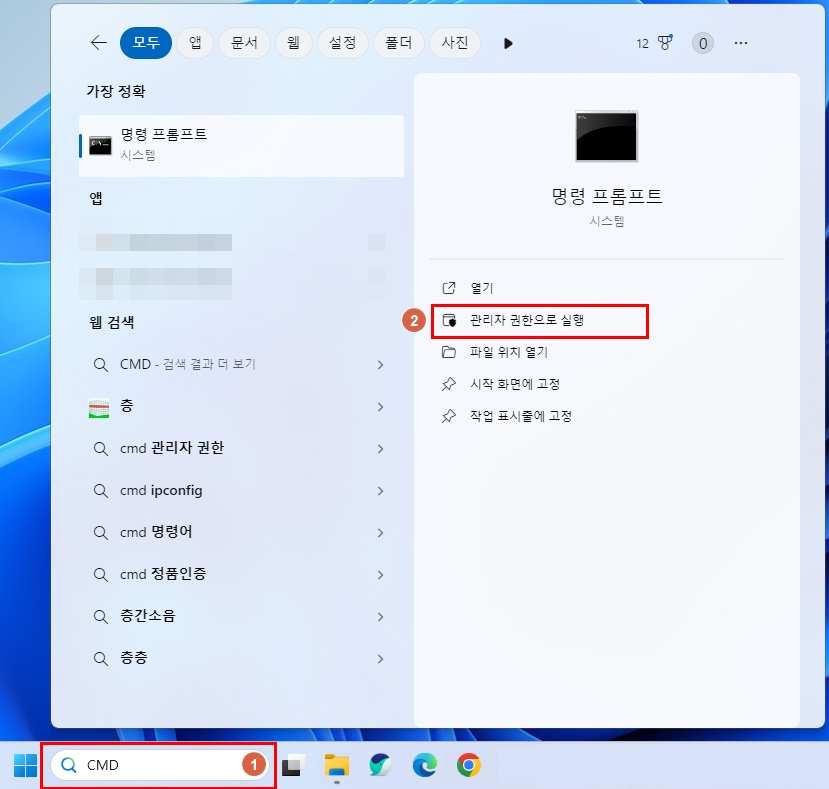Open File Explorer from the taskbar
This screenshot has width=829, height=789.
335,764
